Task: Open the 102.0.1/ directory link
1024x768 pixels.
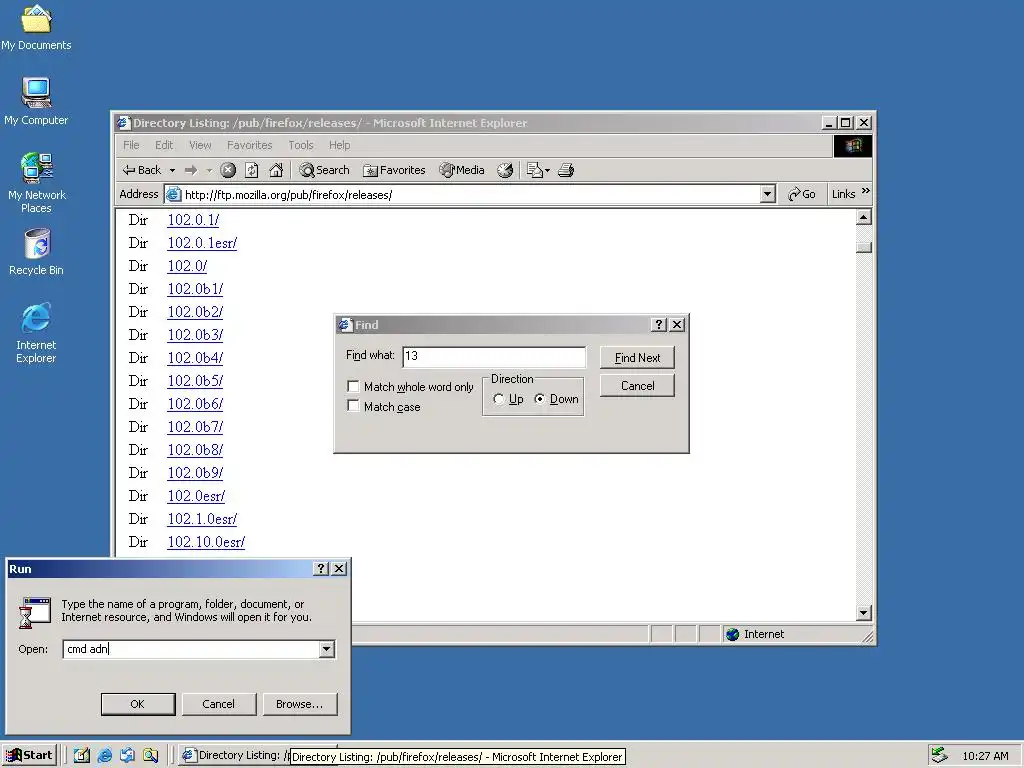Action: click(193, 220)
